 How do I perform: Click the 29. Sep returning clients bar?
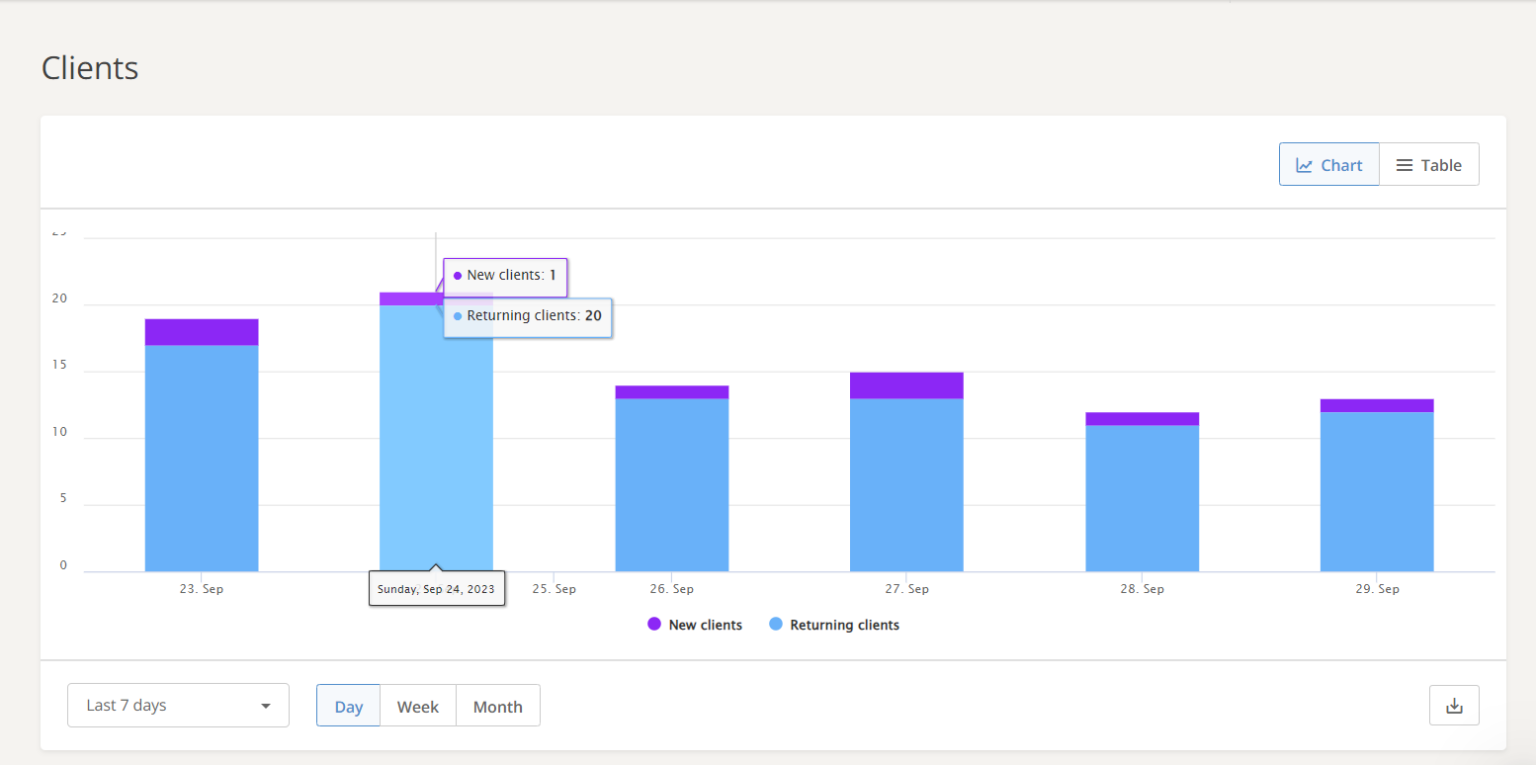1376,490
